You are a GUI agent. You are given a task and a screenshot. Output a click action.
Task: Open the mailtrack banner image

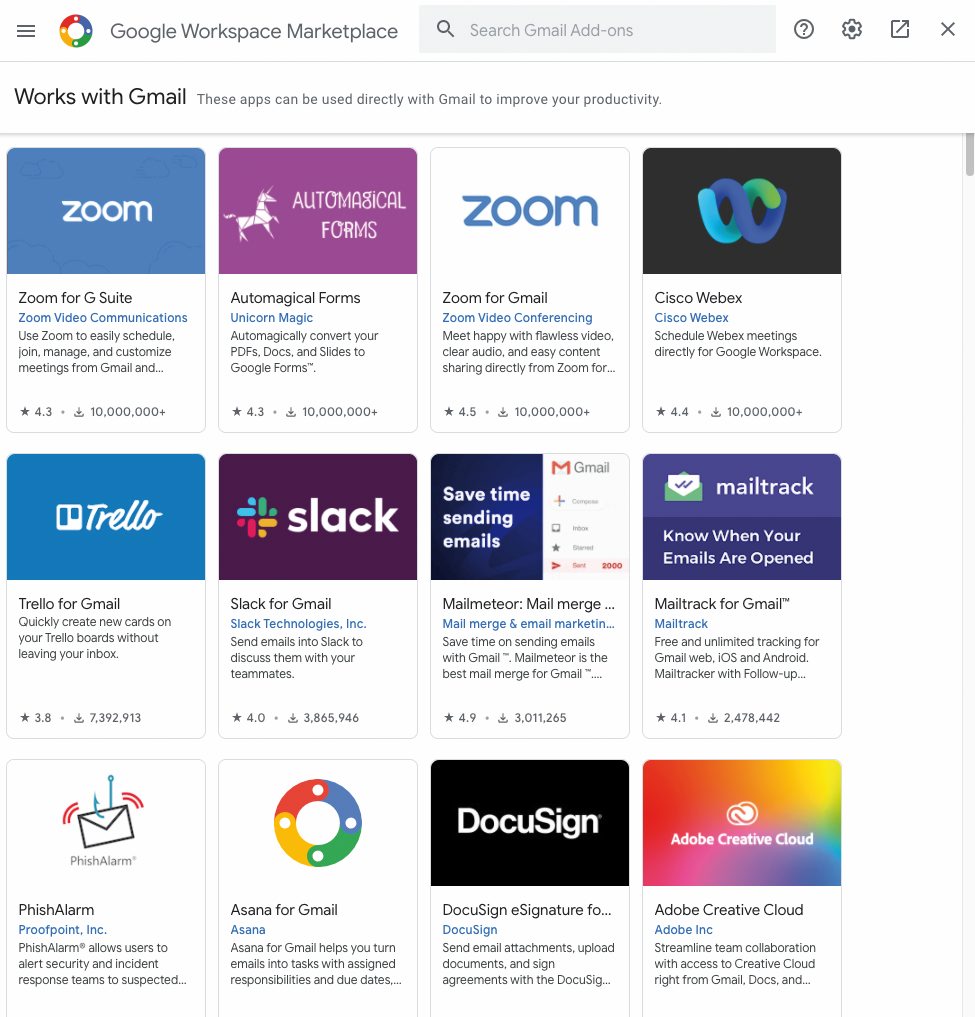742,517
